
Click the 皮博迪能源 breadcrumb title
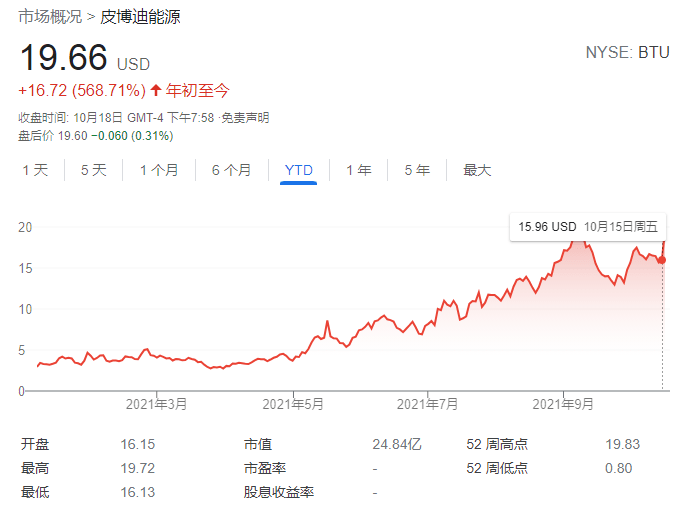[x=140, y=17]
